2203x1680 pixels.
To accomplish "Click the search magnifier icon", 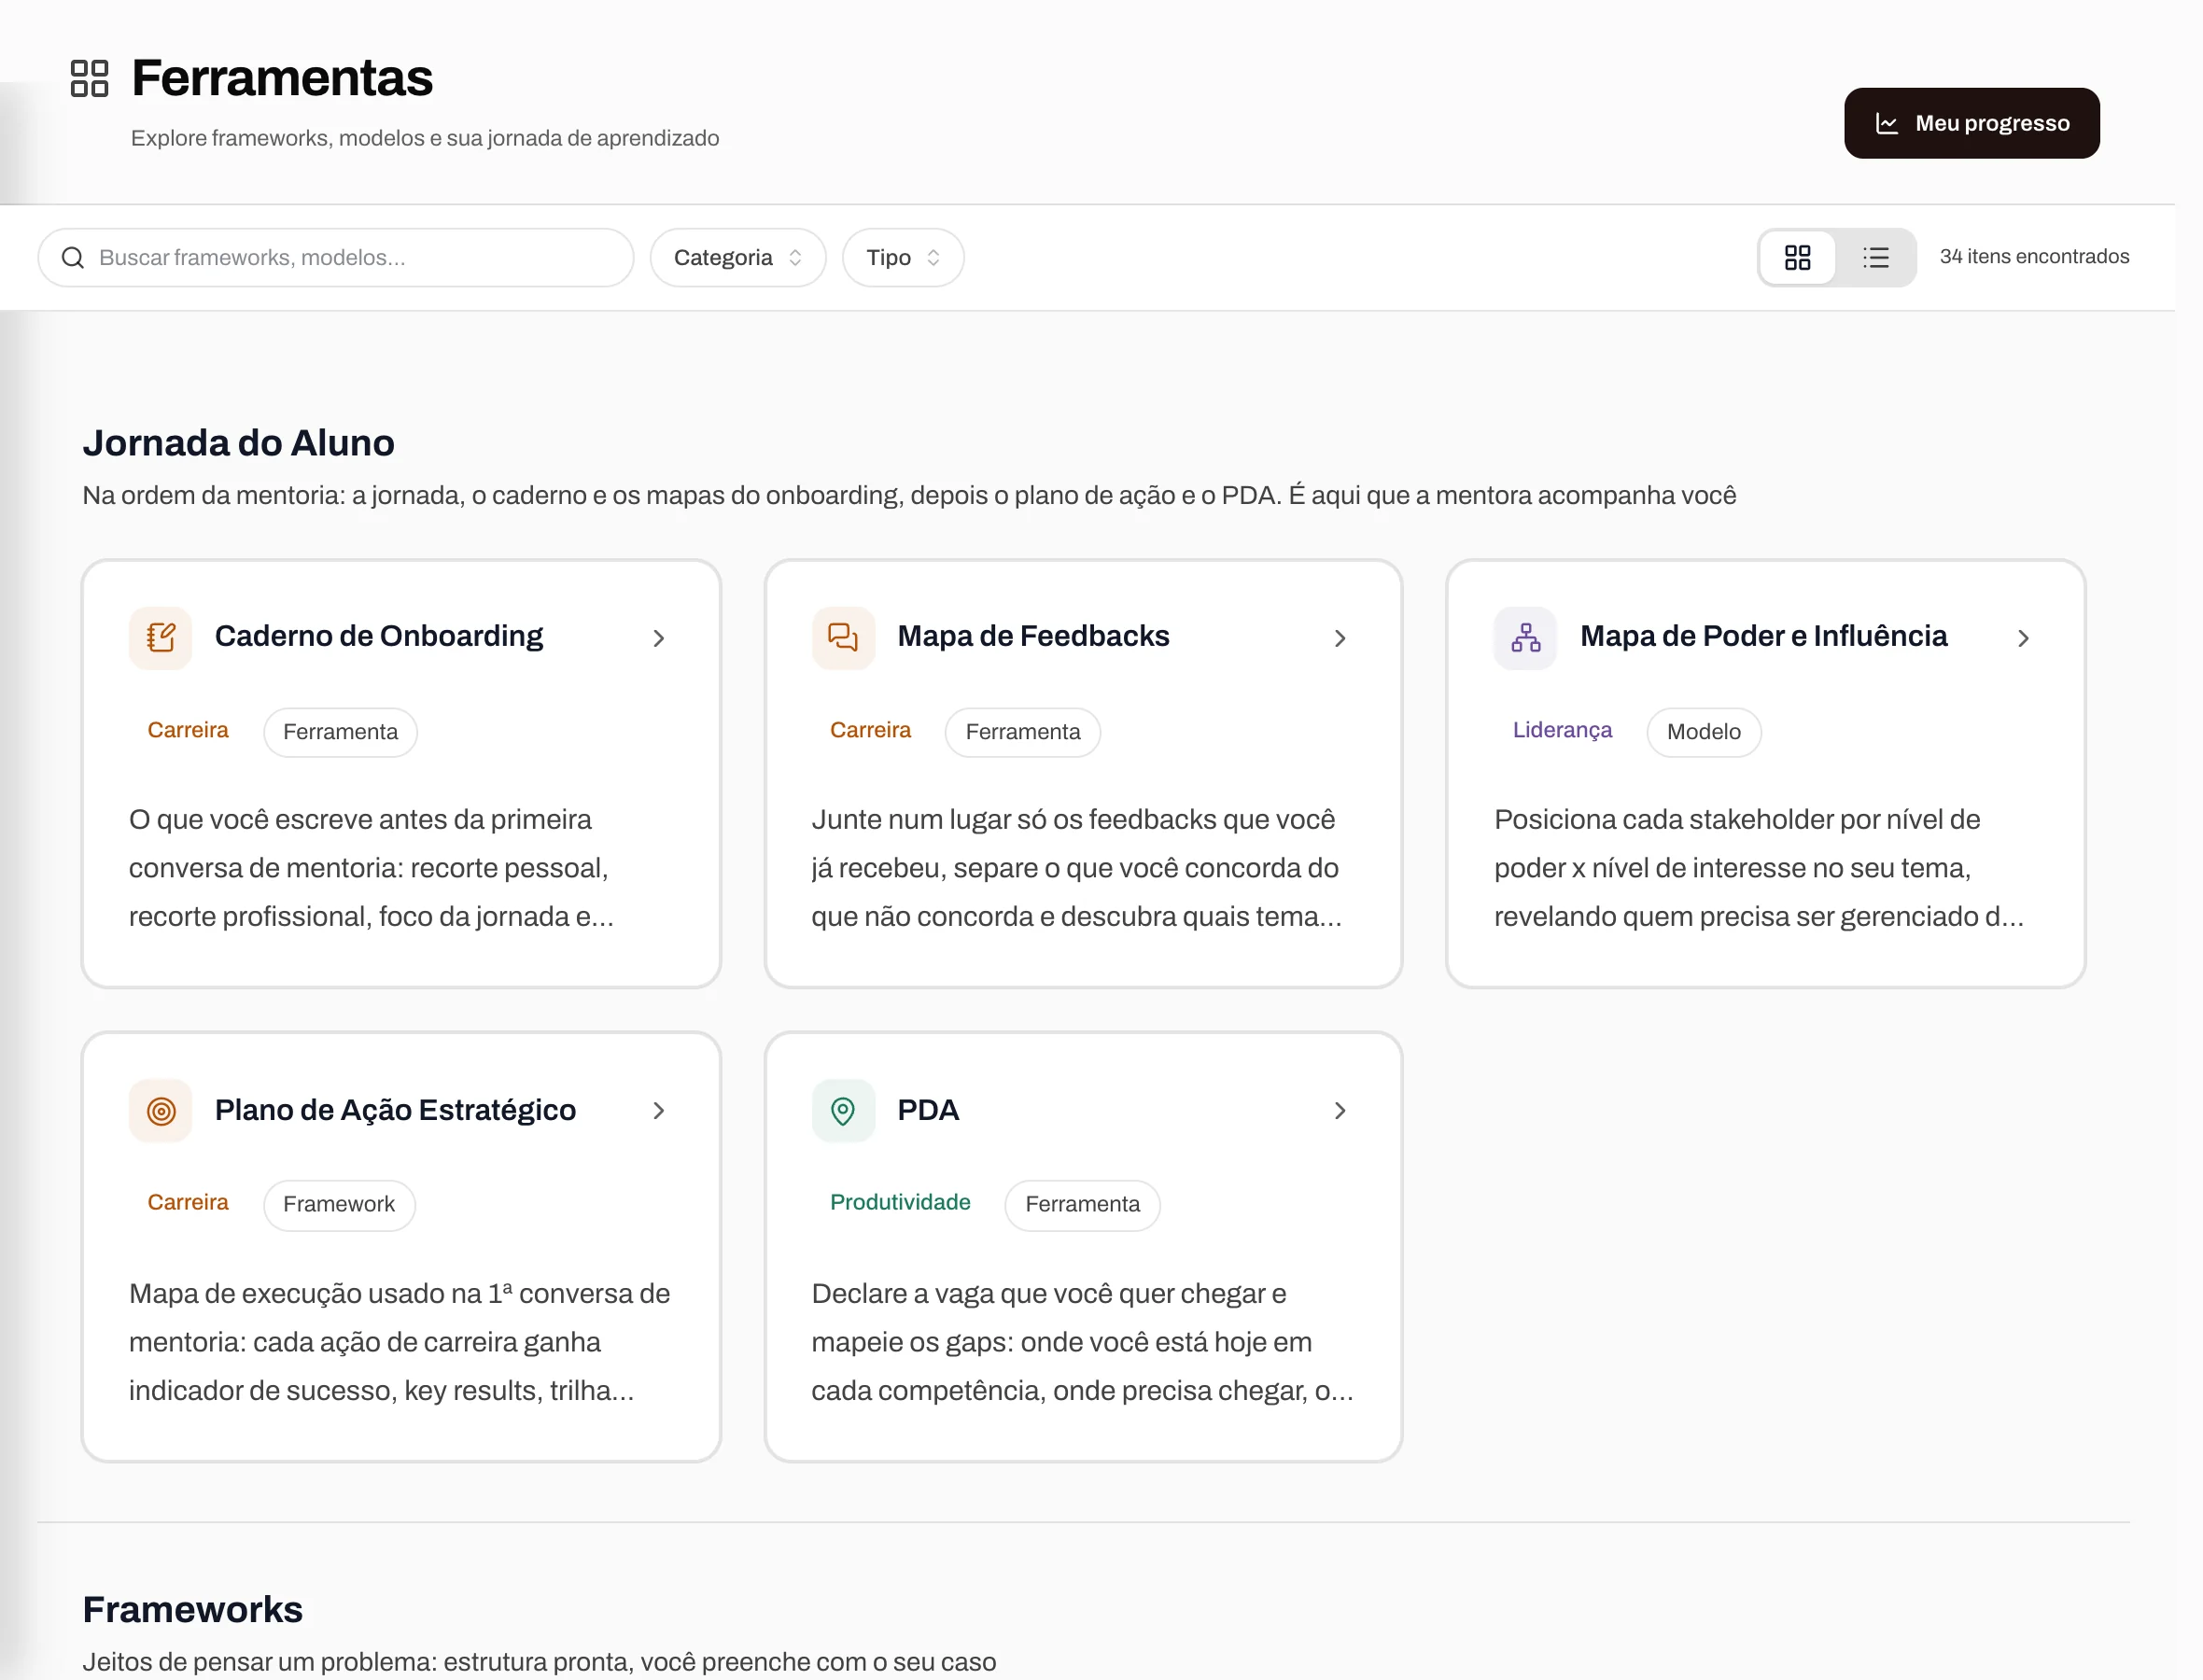I will point(73,258).
